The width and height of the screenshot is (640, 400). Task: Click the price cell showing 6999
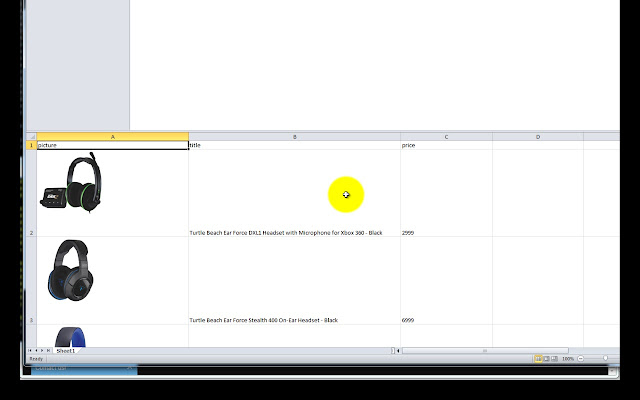(446, 281)
